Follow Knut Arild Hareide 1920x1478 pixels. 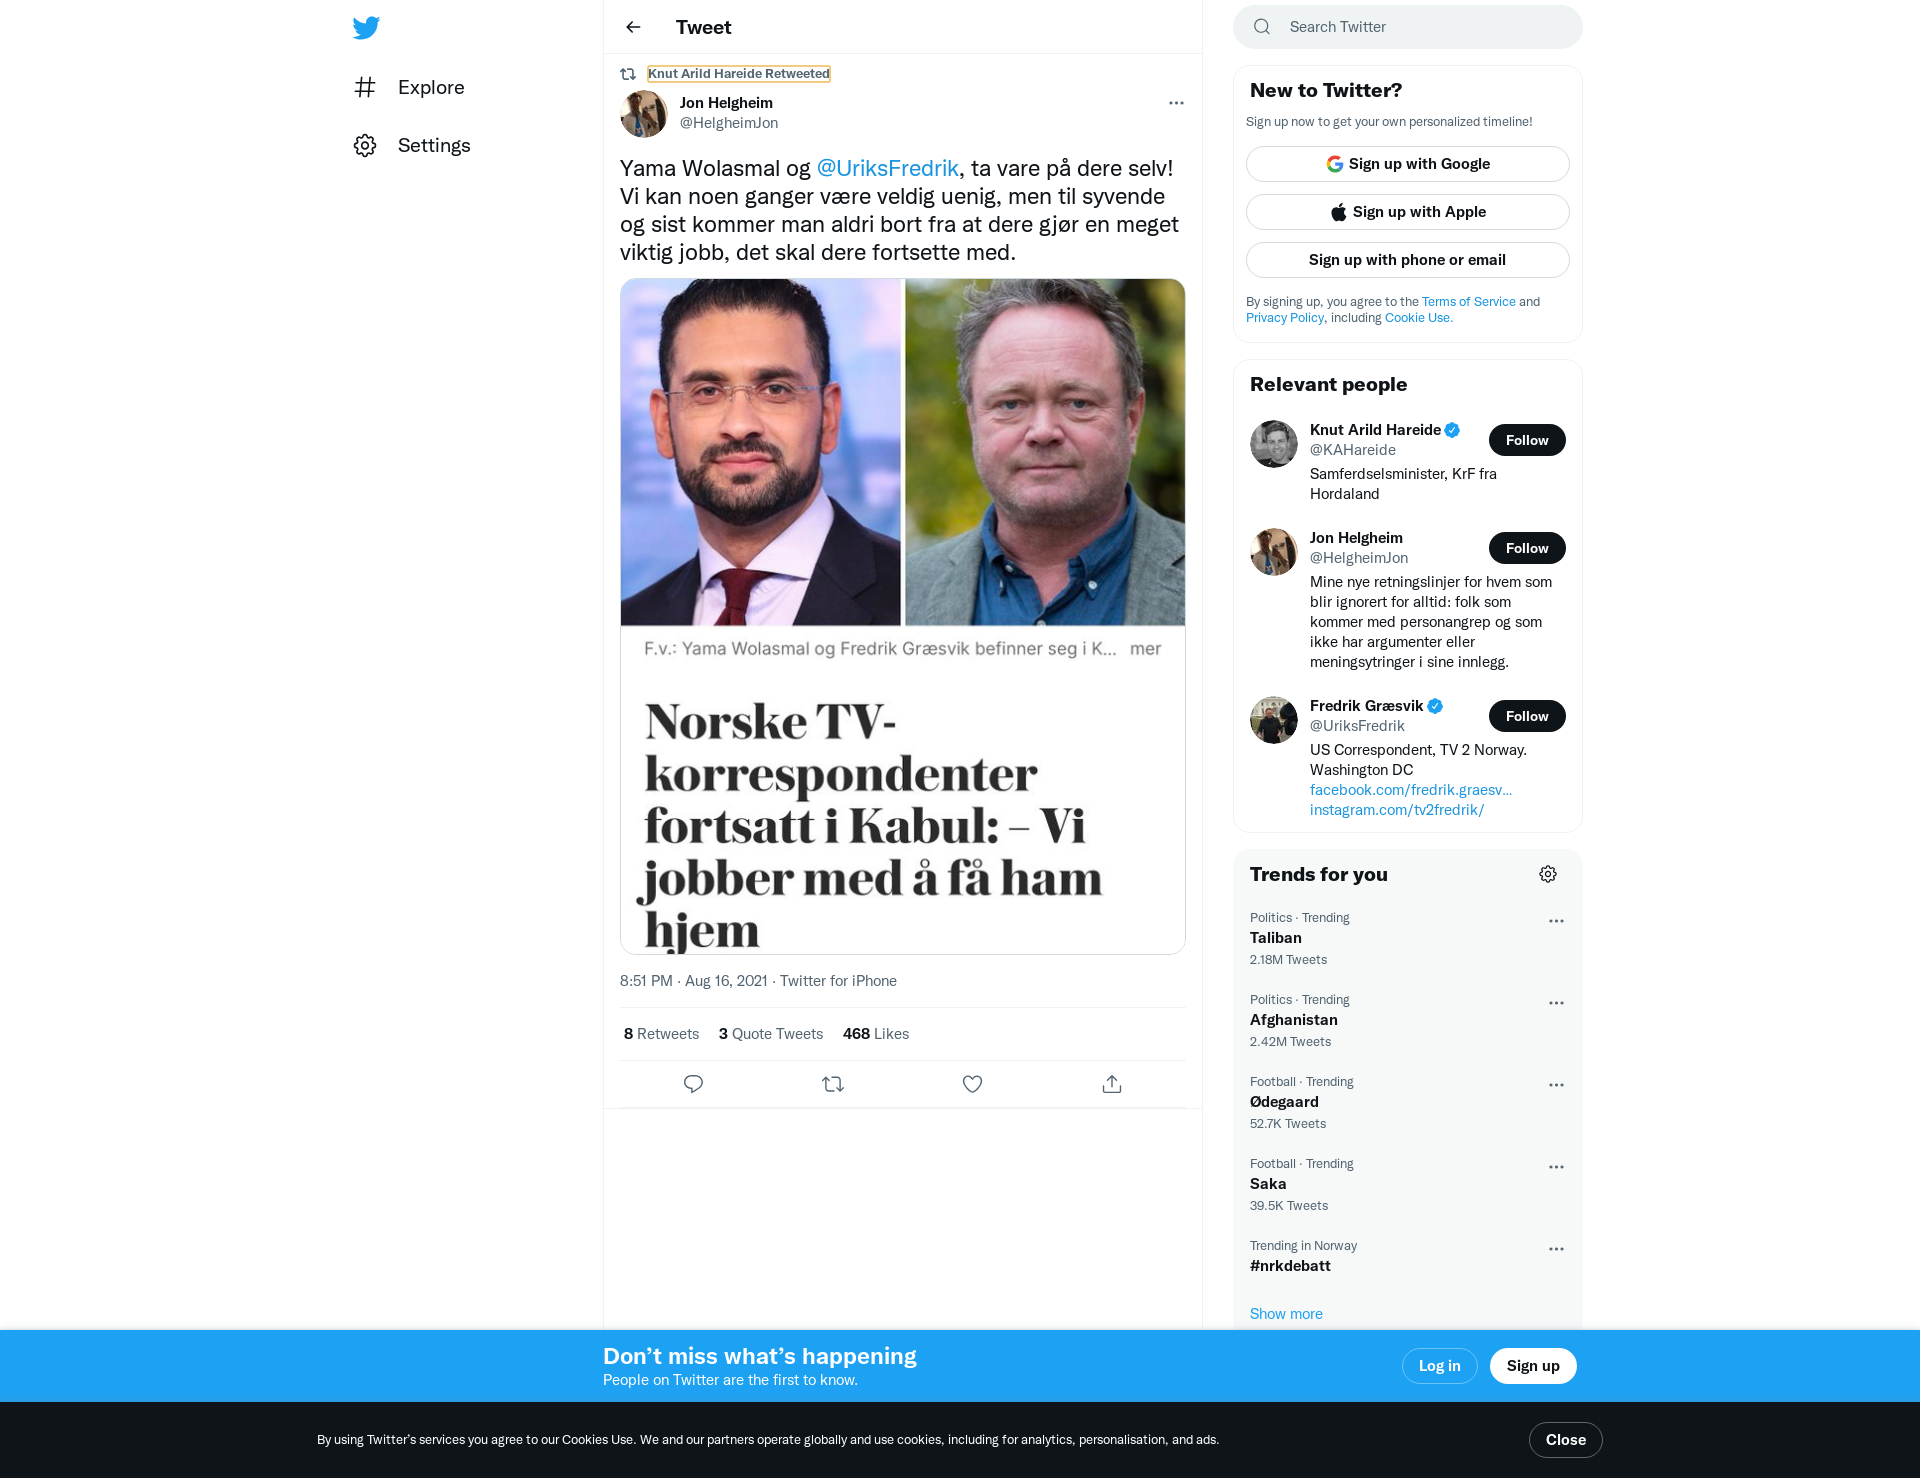1527,440
